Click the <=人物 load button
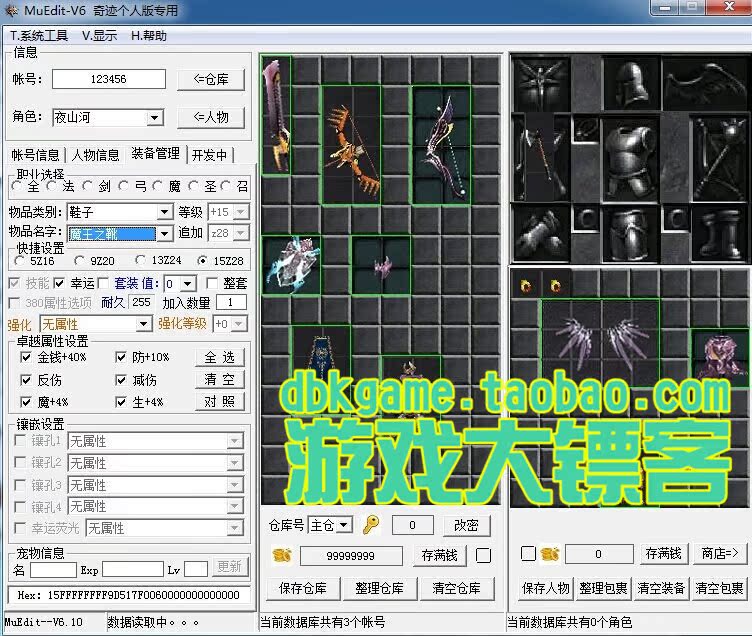 pos(211,117)
